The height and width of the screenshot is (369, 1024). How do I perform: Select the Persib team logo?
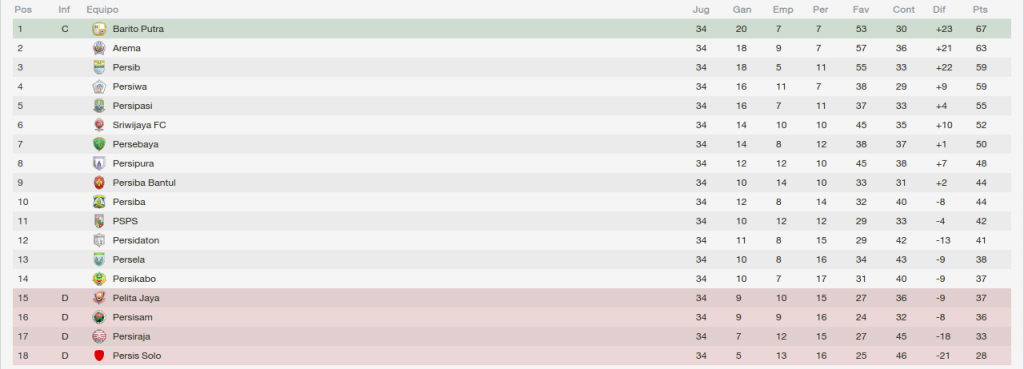pyautogui.click(x=99, y=67)
